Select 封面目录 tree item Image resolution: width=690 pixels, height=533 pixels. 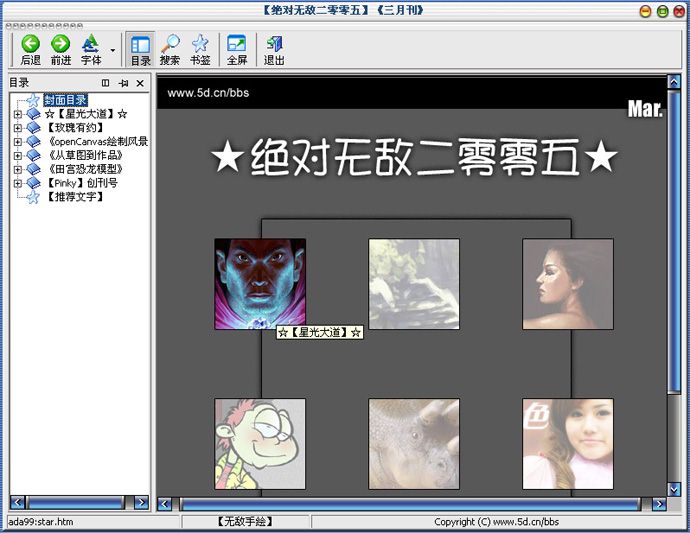tap(66, 100)
